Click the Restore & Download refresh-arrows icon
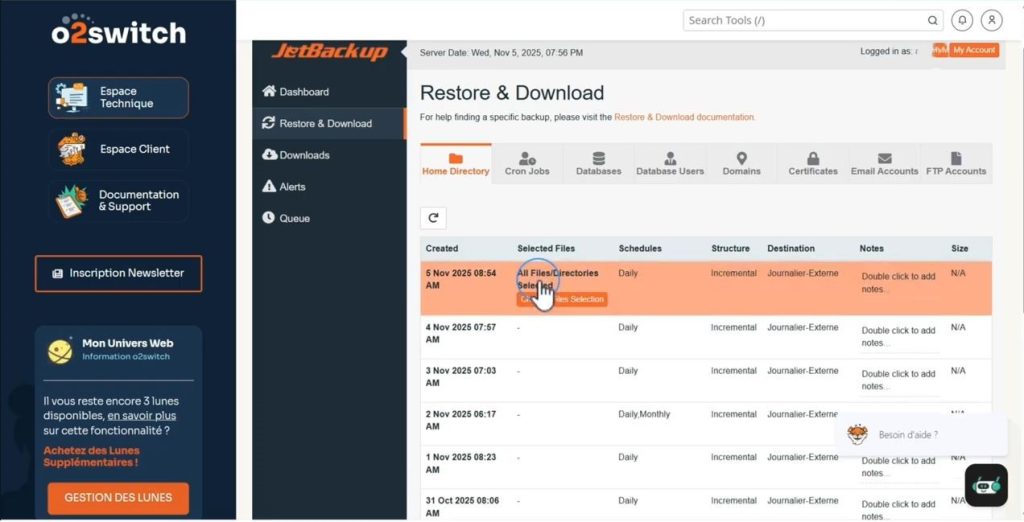 pos(268,123)
